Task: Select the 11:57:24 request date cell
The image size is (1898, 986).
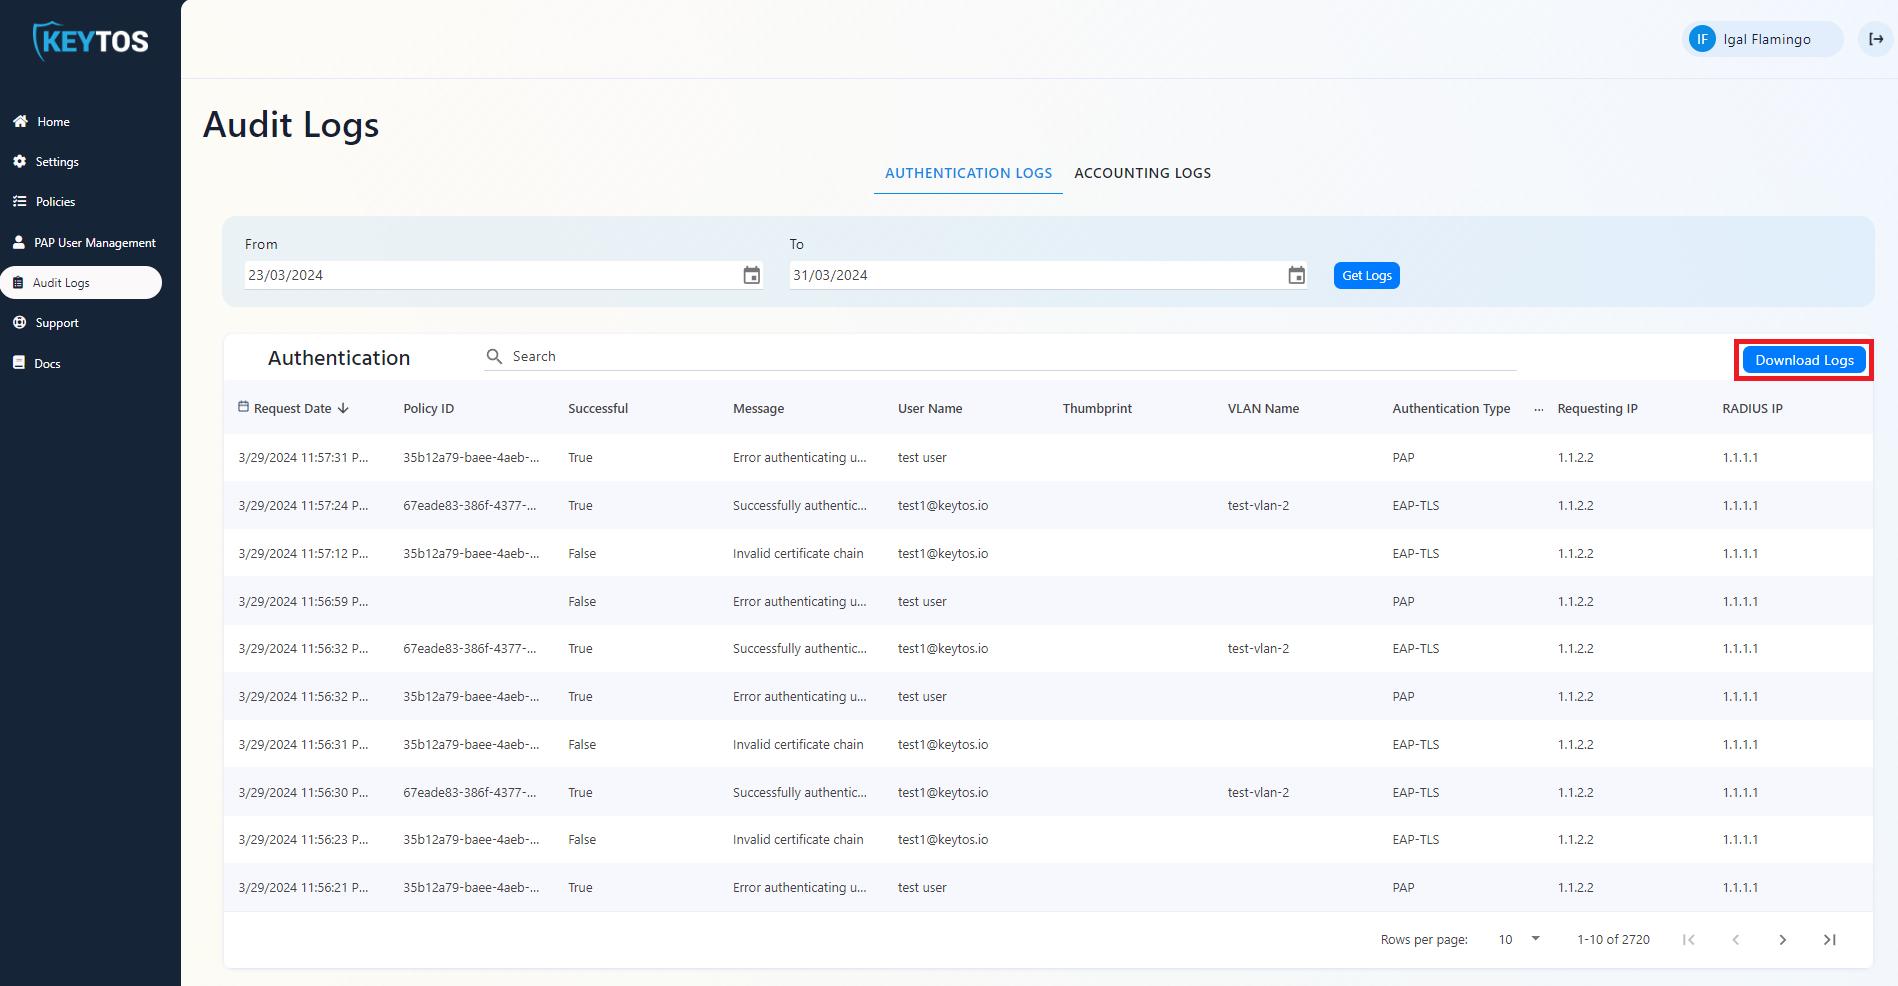Action: point(303,505)
